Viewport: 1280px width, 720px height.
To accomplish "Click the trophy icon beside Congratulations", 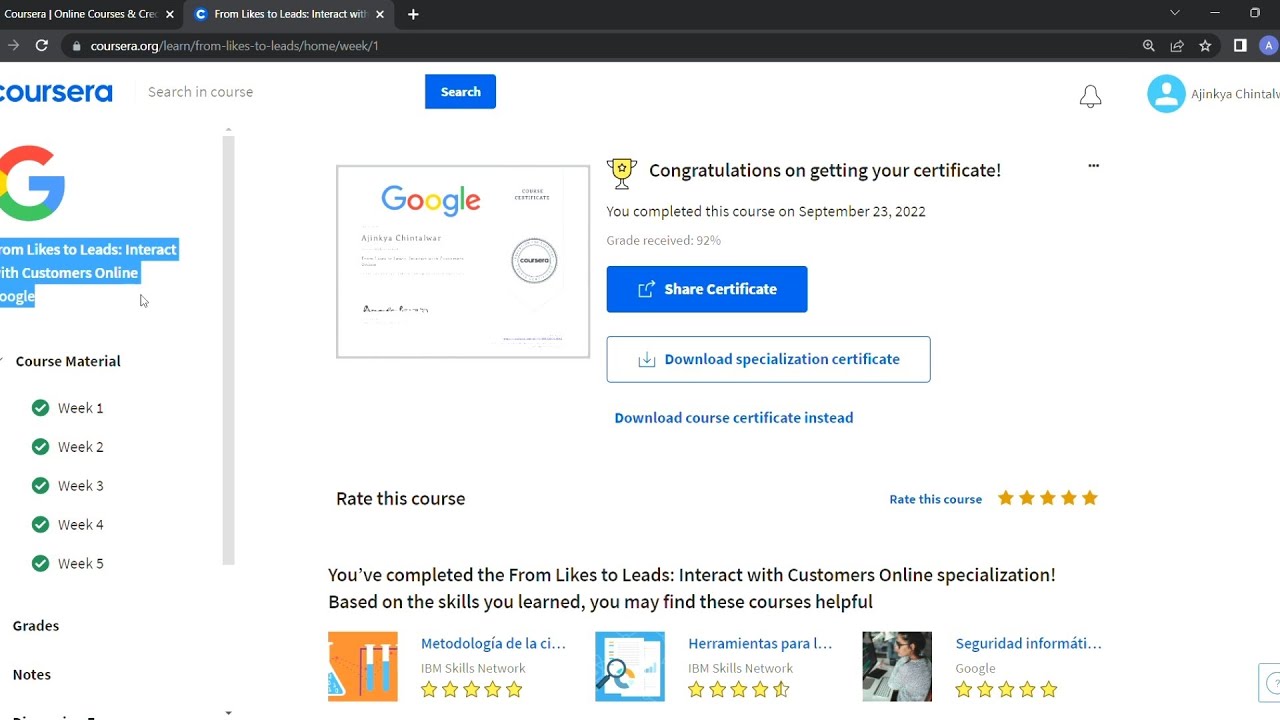I will tap(622, 172).
